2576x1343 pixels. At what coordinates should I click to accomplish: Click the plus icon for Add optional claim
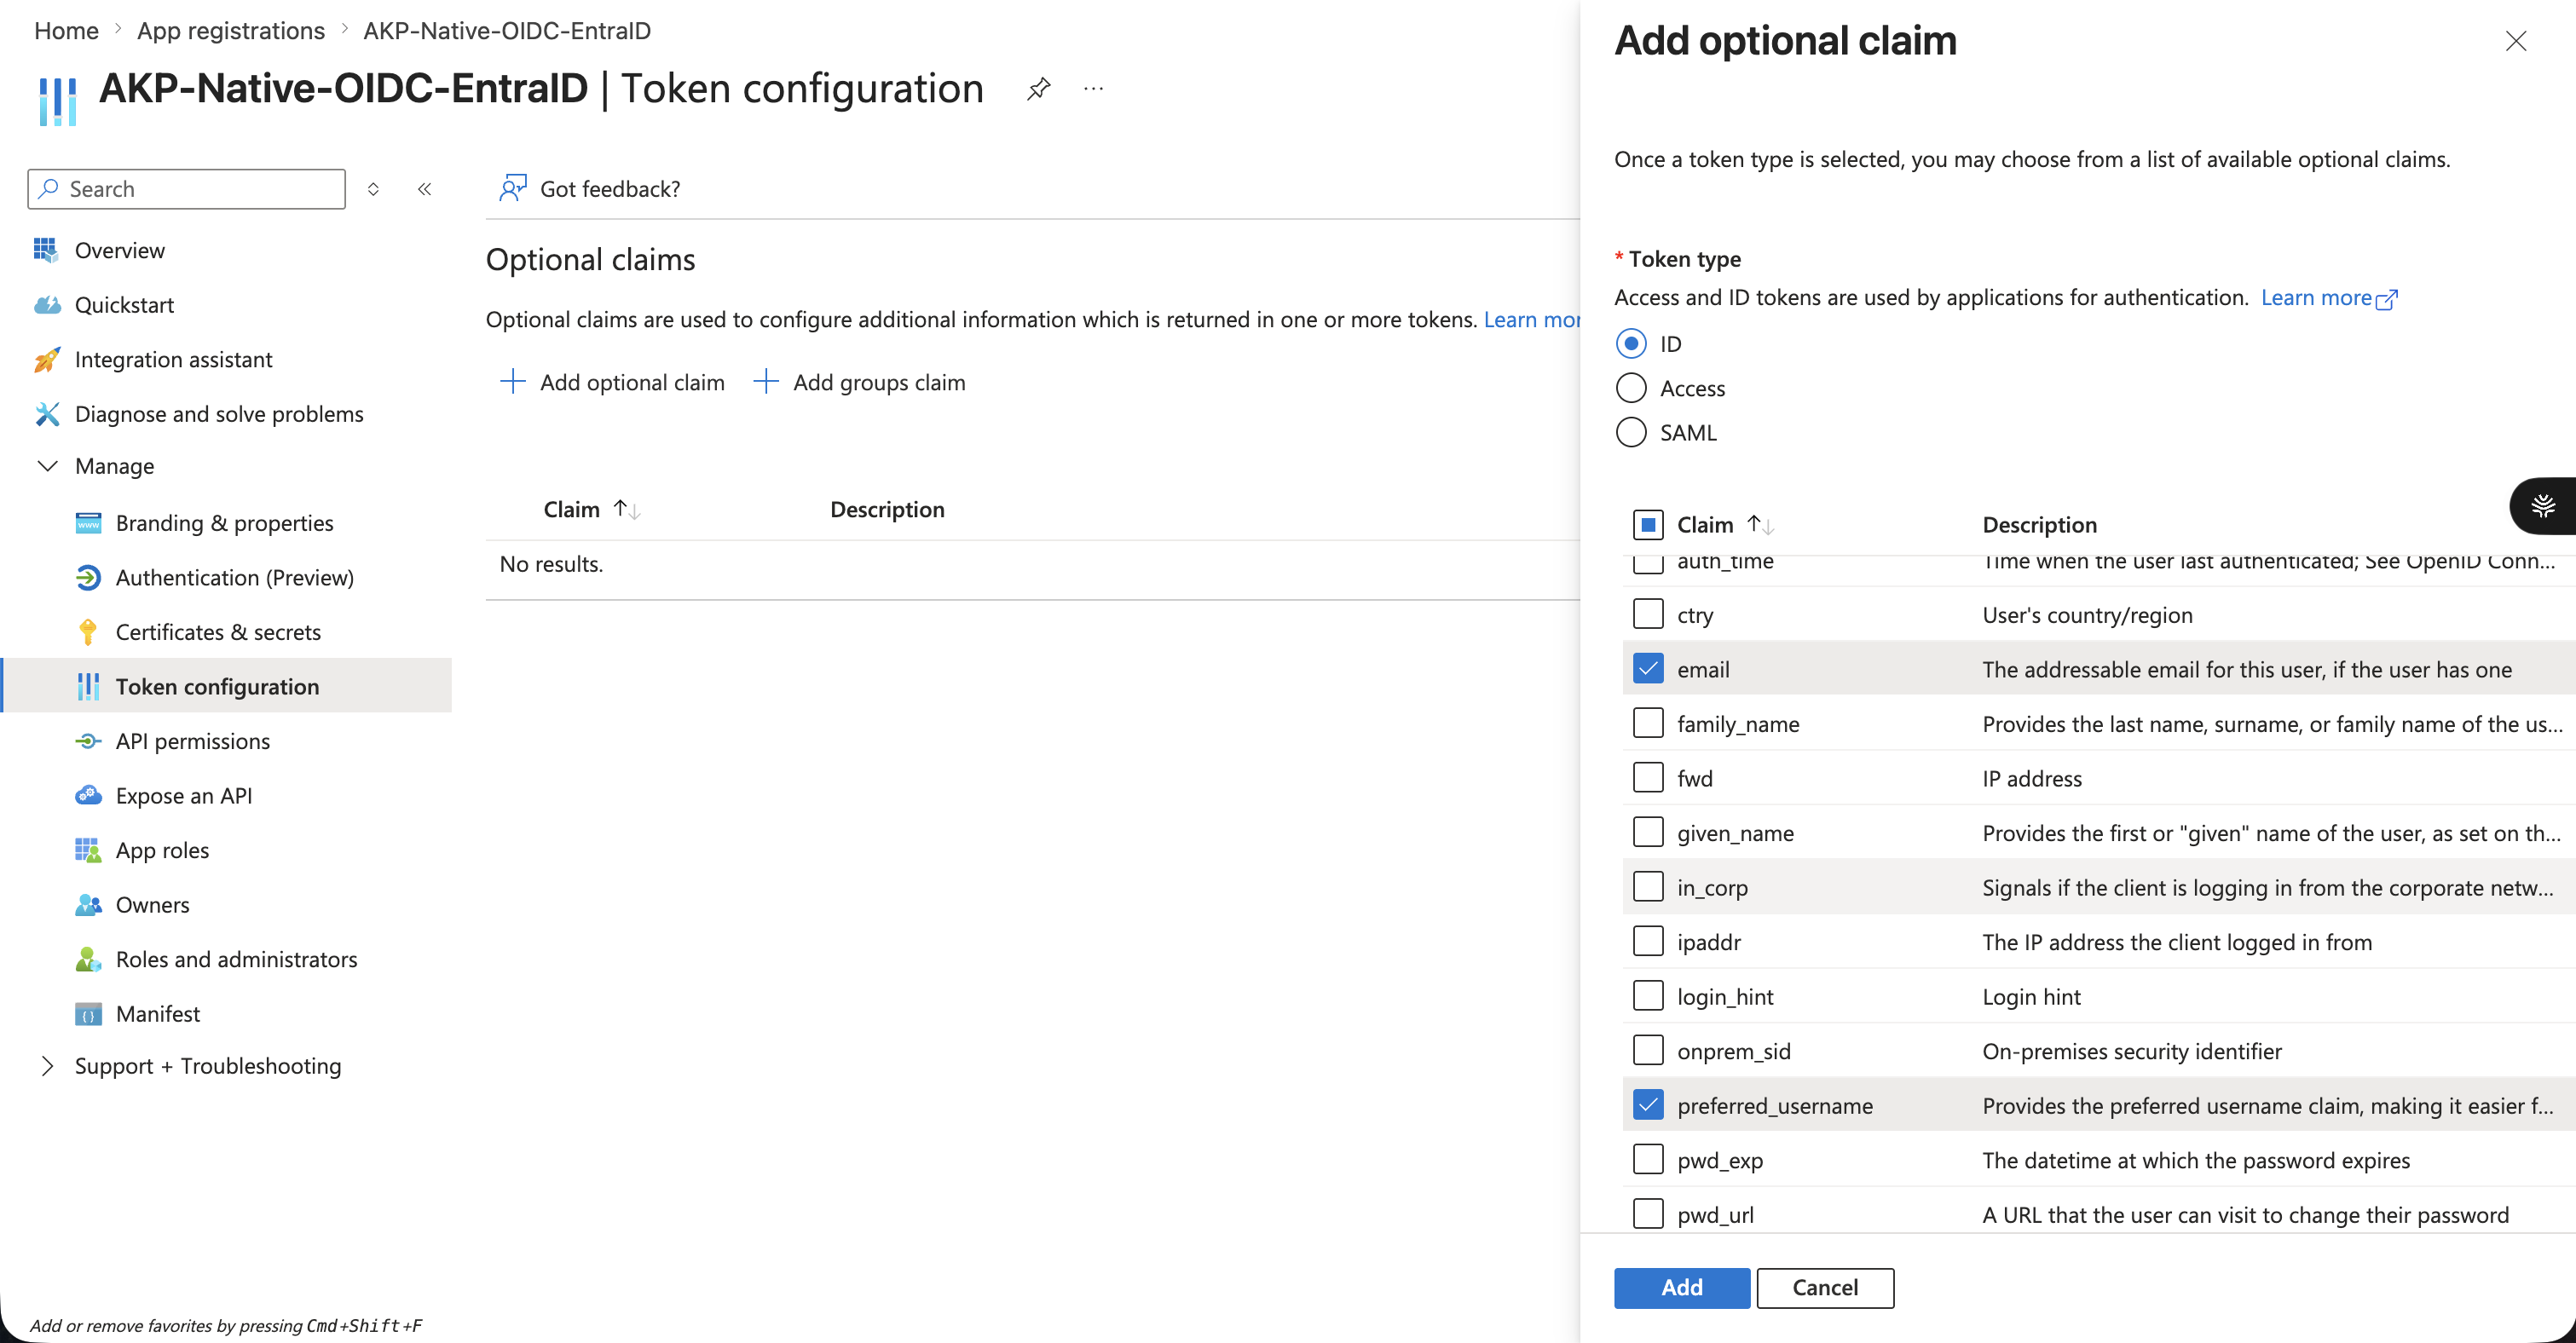coord(512,381)
